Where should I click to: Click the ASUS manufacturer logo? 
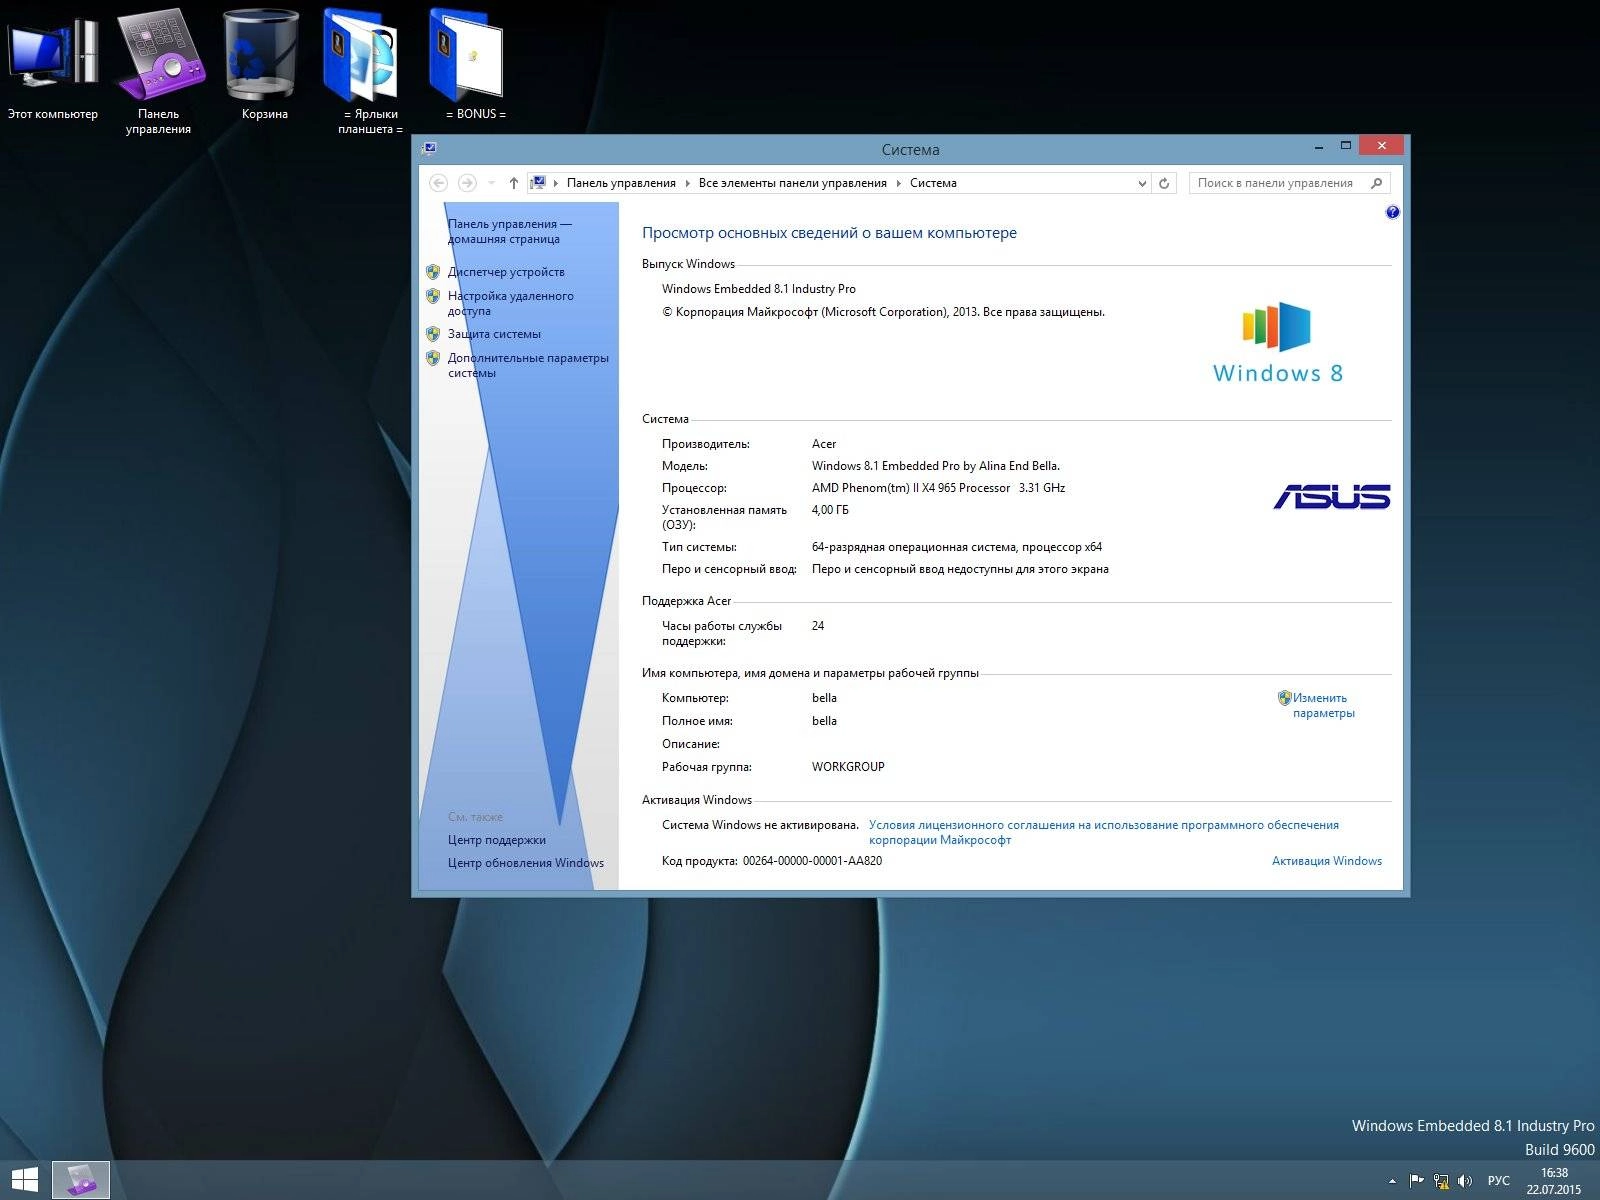click(1331, 496)
